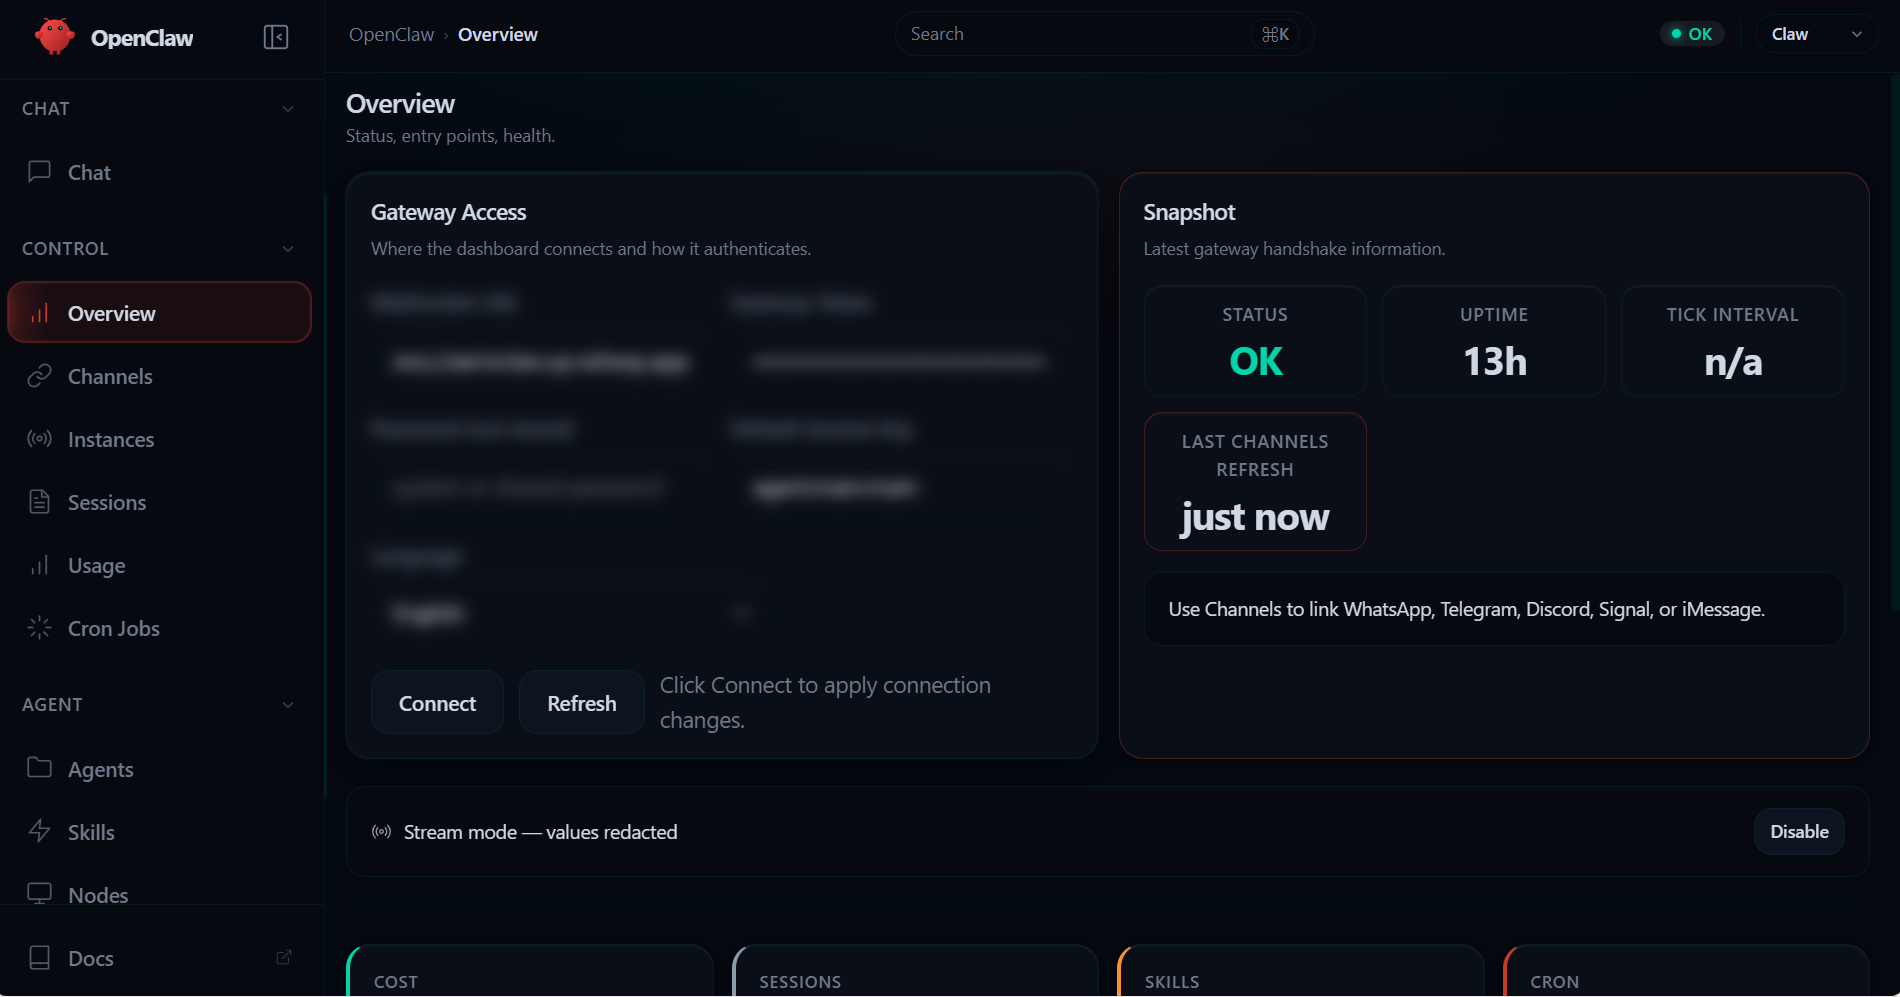
Task: Click the Skills lightning icon
Action: 39,831
